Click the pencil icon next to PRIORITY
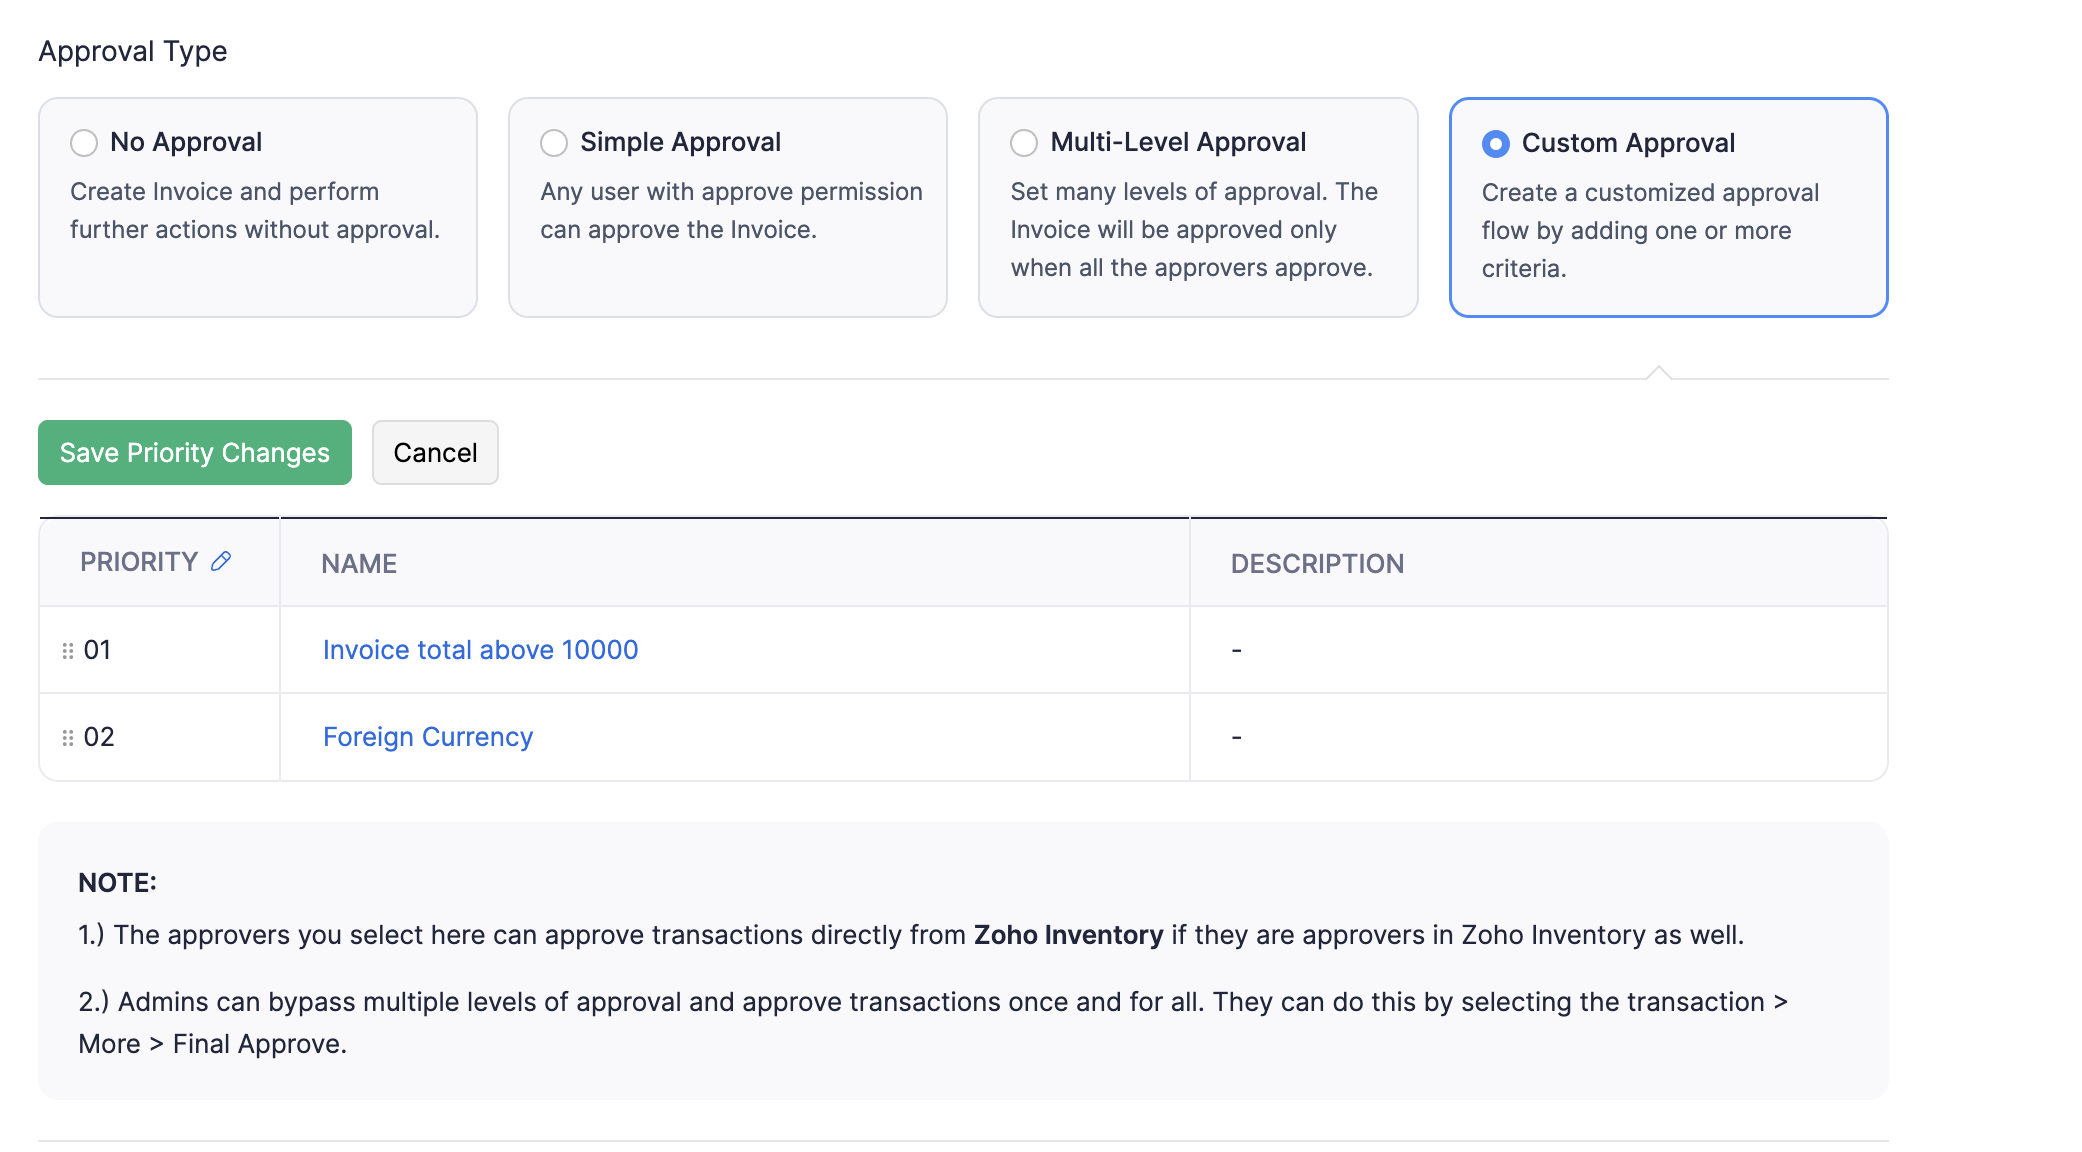The height and width of the screenshot is (1152, 2082). coord(221,561)
